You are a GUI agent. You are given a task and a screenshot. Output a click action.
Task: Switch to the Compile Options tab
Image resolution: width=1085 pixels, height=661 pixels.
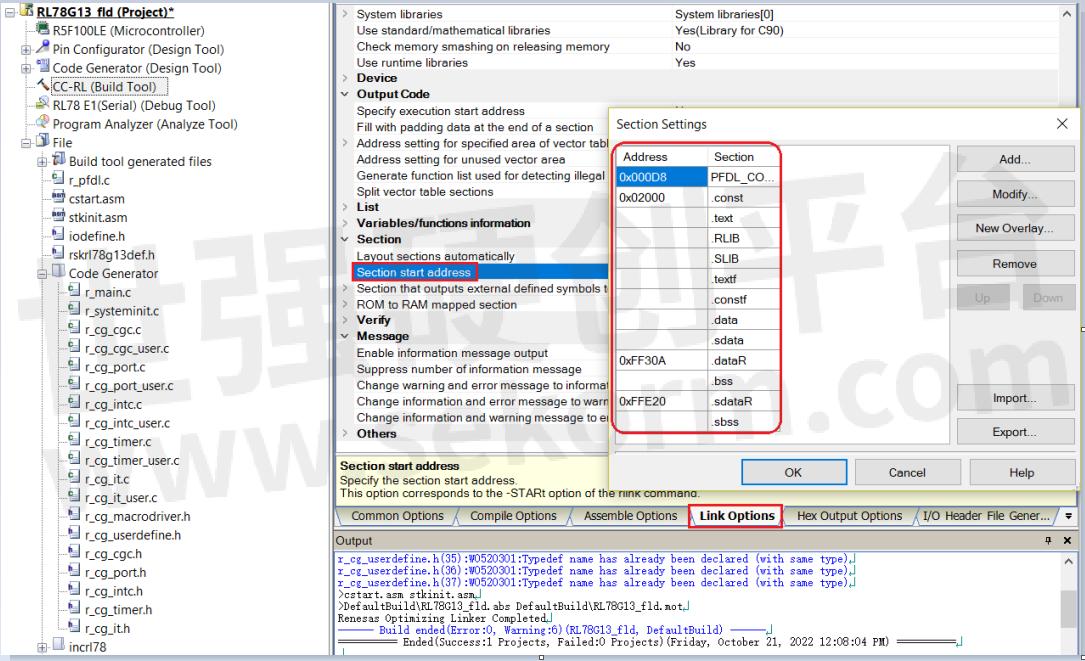click(513, 516)
